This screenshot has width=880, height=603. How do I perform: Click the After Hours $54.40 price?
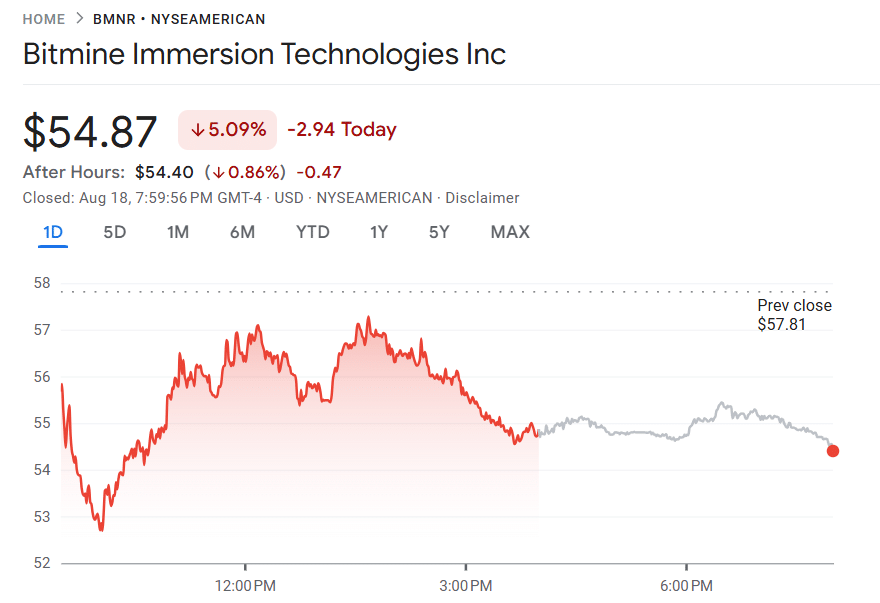pos(164,172)
